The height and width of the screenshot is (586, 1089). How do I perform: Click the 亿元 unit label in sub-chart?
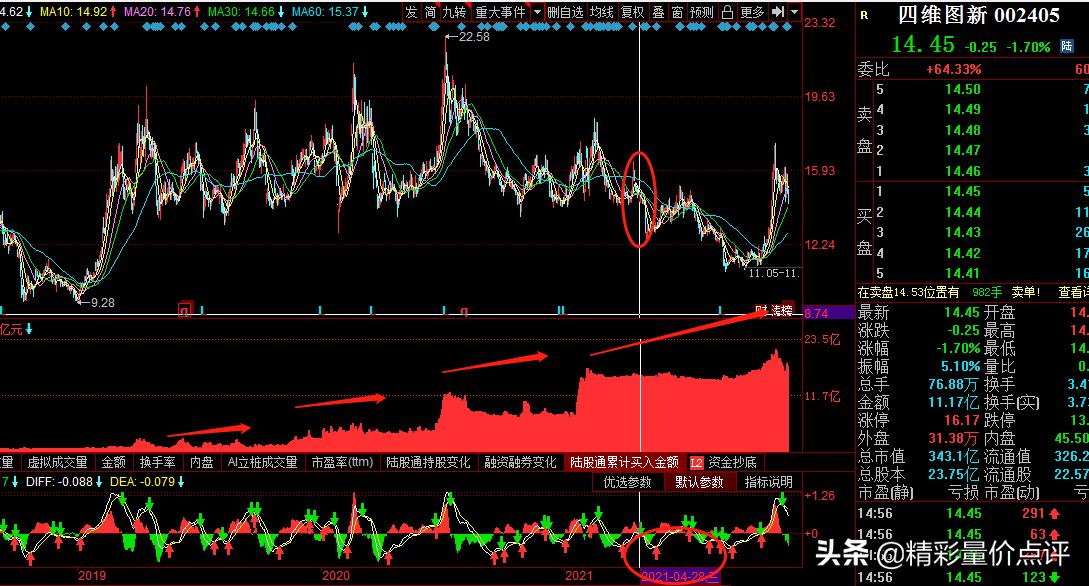tap(11, 329)
